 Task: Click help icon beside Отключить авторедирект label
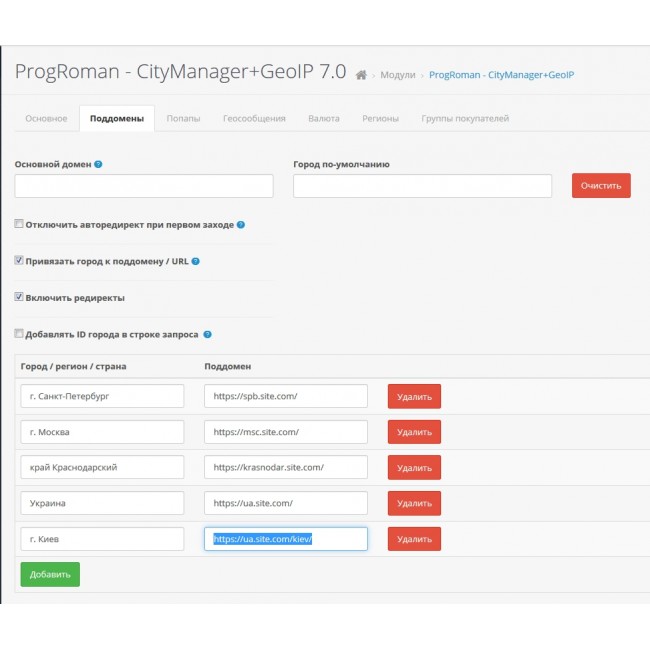tap(241, 225)
